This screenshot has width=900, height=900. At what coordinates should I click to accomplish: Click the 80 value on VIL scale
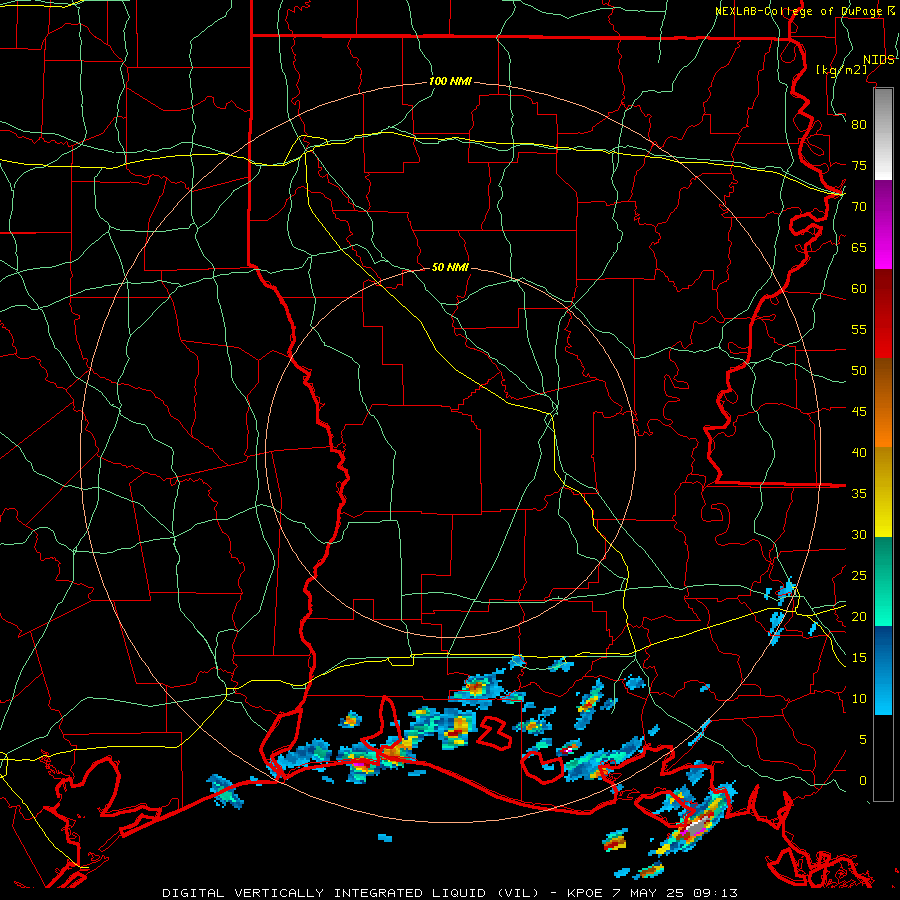click(859, 125)
